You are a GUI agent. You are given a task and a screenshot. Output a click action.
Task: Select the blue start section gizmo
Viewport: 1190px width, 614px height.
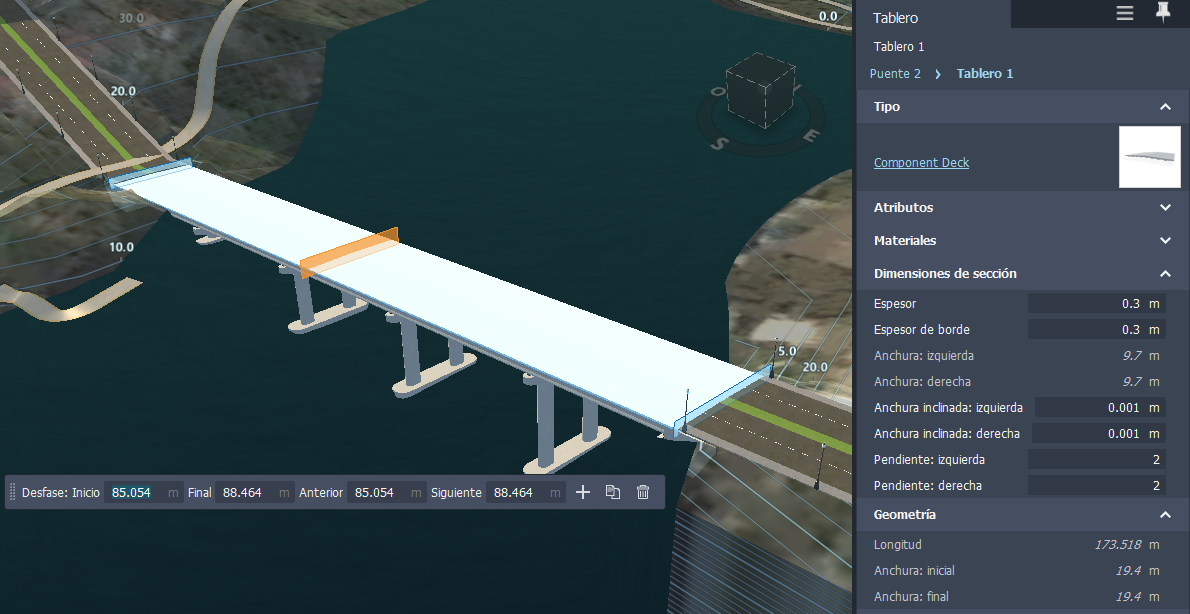(x=150, y=172)
